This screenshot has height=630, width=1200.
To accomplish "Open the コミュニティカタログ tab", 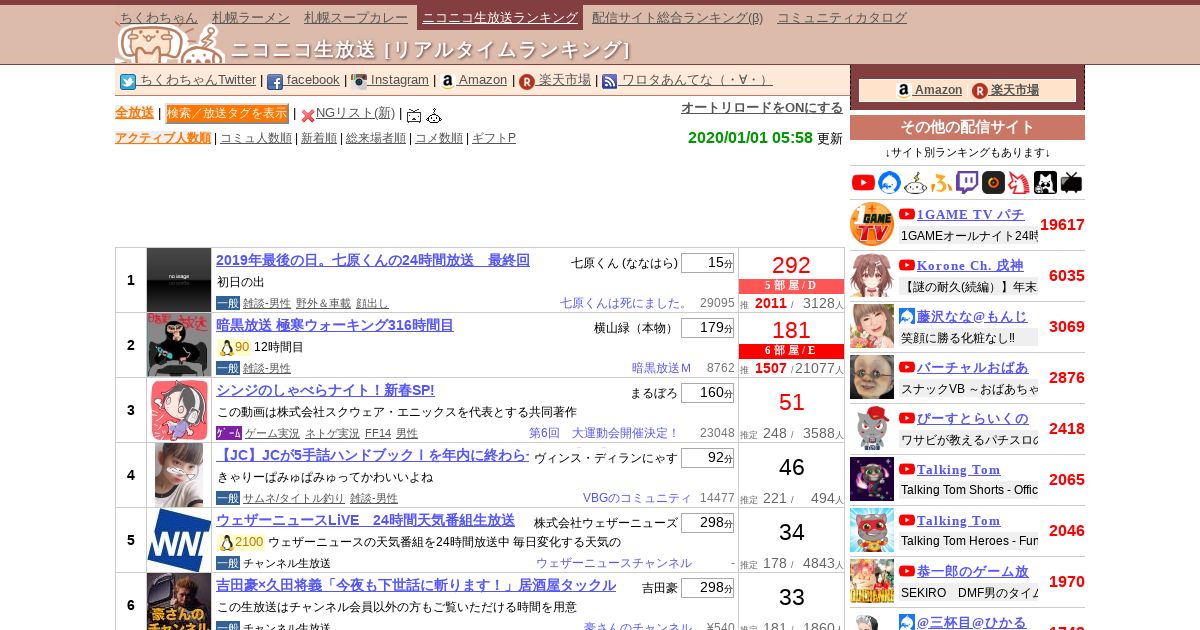I will pyautogui.click(x=842, y=17).
